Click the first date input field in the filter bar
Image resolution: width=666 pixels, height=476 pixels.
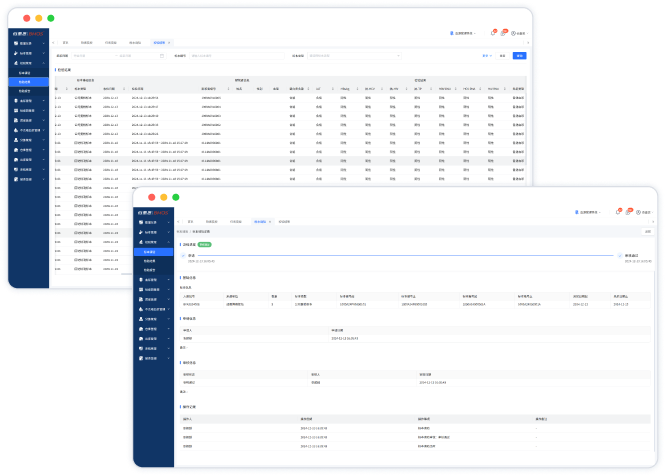(x=88, y=56)
